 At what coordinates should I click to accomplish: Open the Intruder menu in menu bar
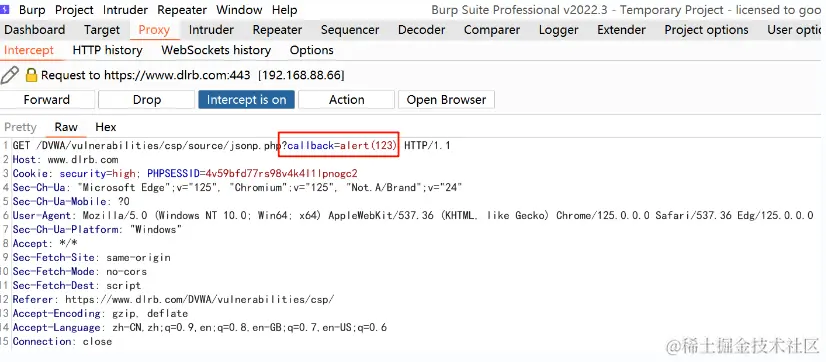pyautogui.click(x=125, y=9)
